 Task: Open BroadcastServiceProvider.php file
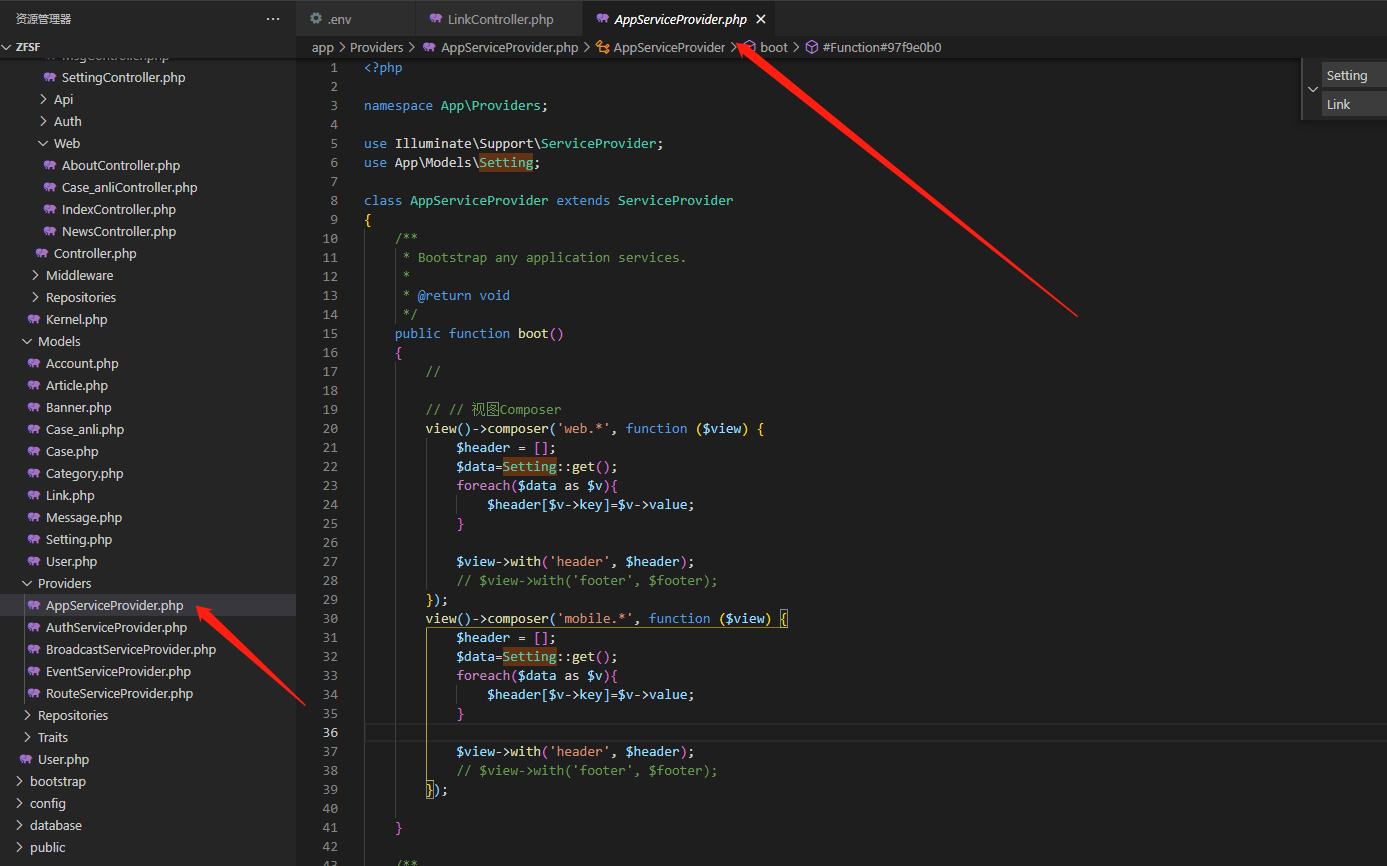point(130,649)
